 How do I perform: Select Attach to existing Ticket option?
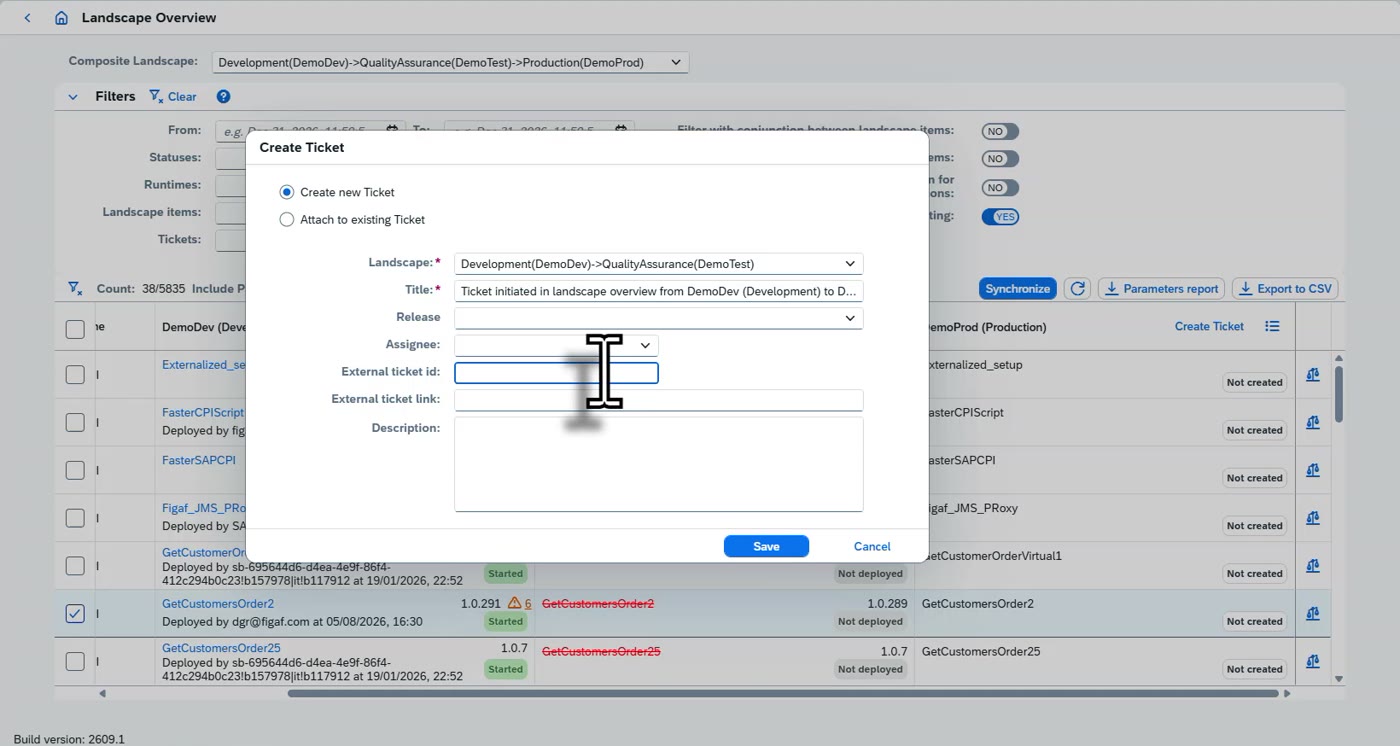coord(287,220)
